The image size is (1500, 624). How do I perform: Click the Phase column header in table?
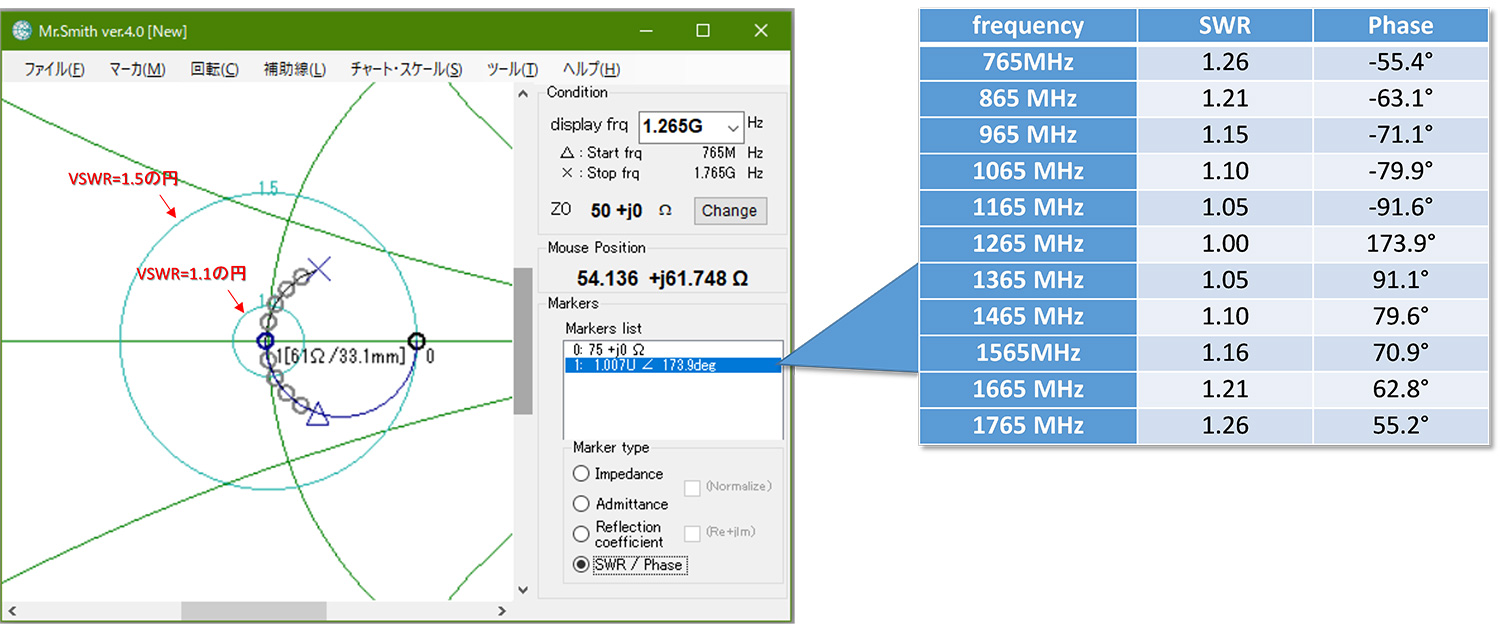pos(1401,26)
